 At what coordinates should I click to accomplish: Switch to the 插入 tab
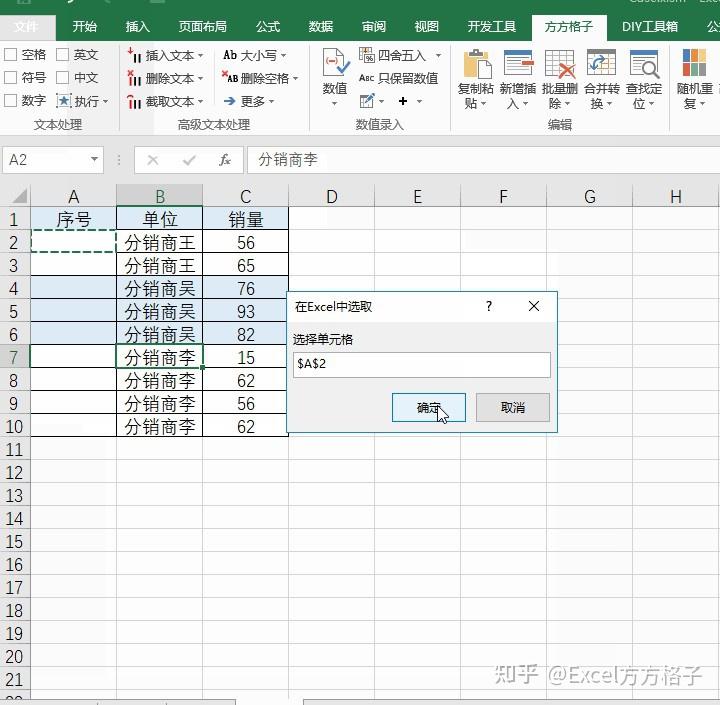[x=137, y=27]
